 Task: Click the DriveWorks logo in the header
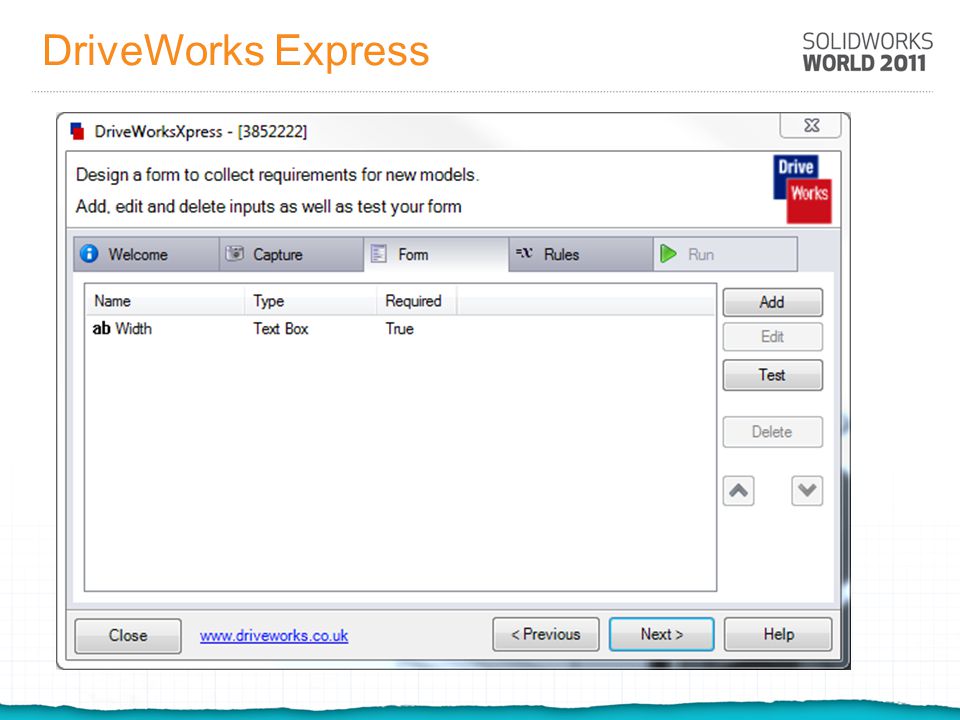click(x=803, y=189)
